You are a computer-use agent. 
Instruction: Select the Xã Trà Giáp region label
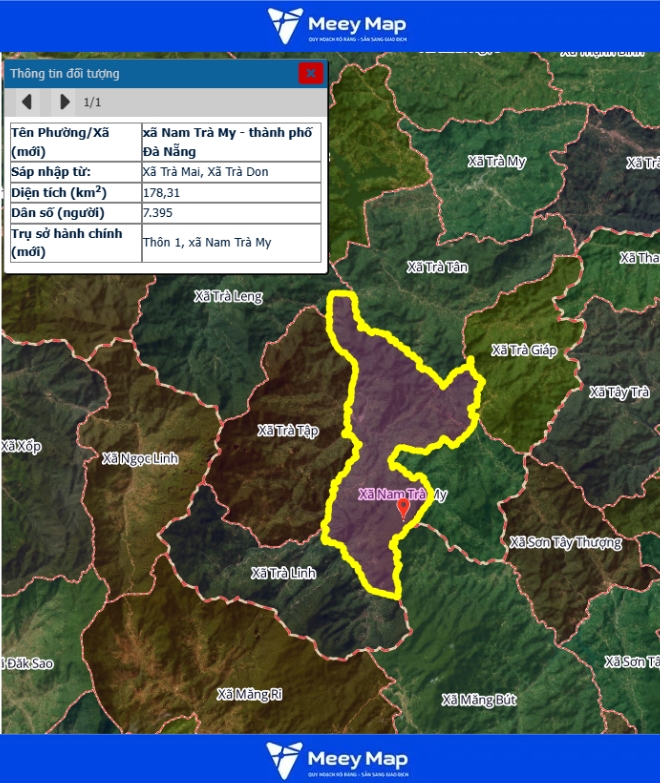[x=523, y=350]
